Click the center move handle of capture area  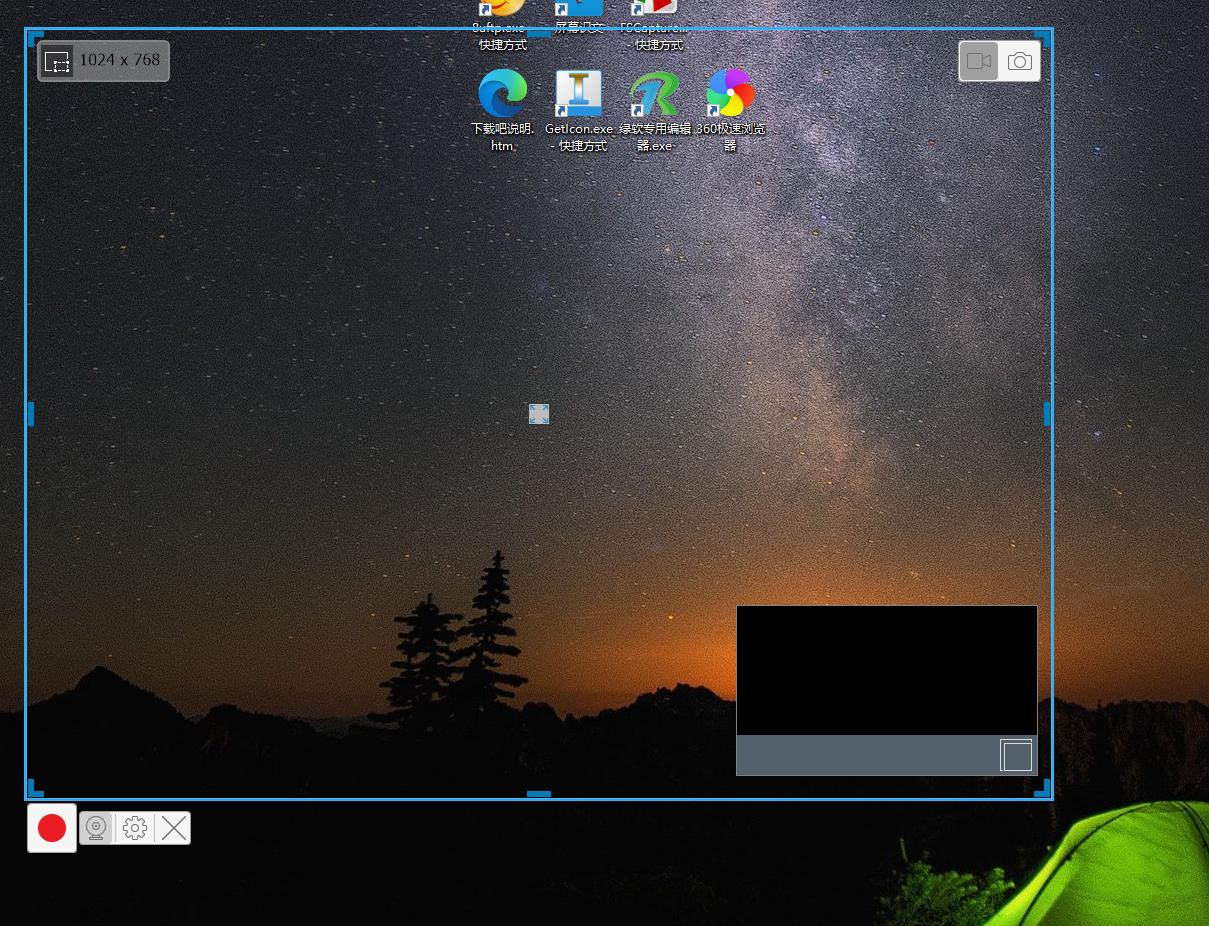539,414
